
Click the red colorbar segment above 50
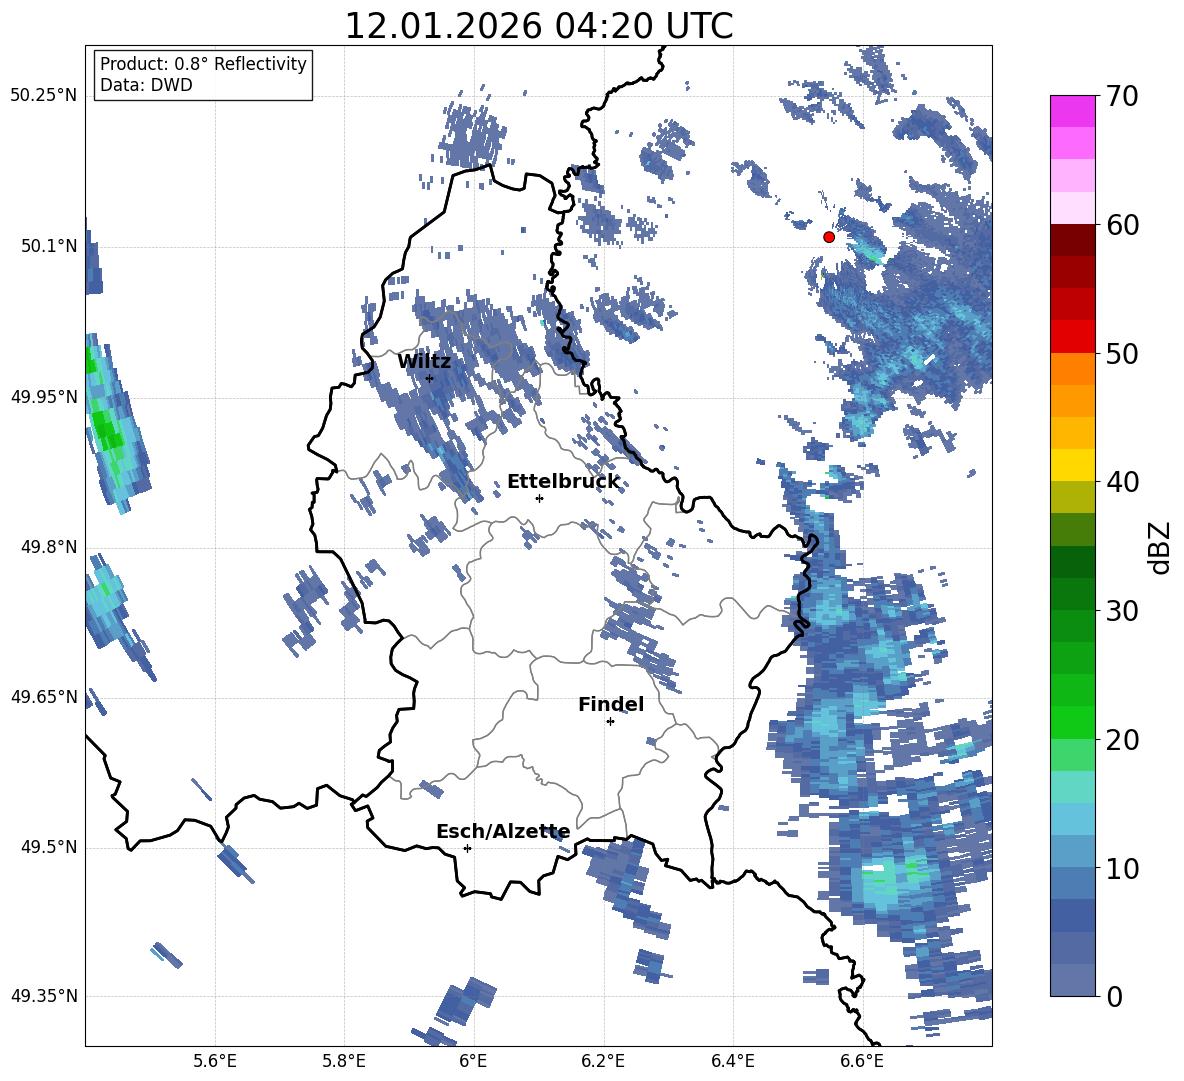(x=1072, y=337)
